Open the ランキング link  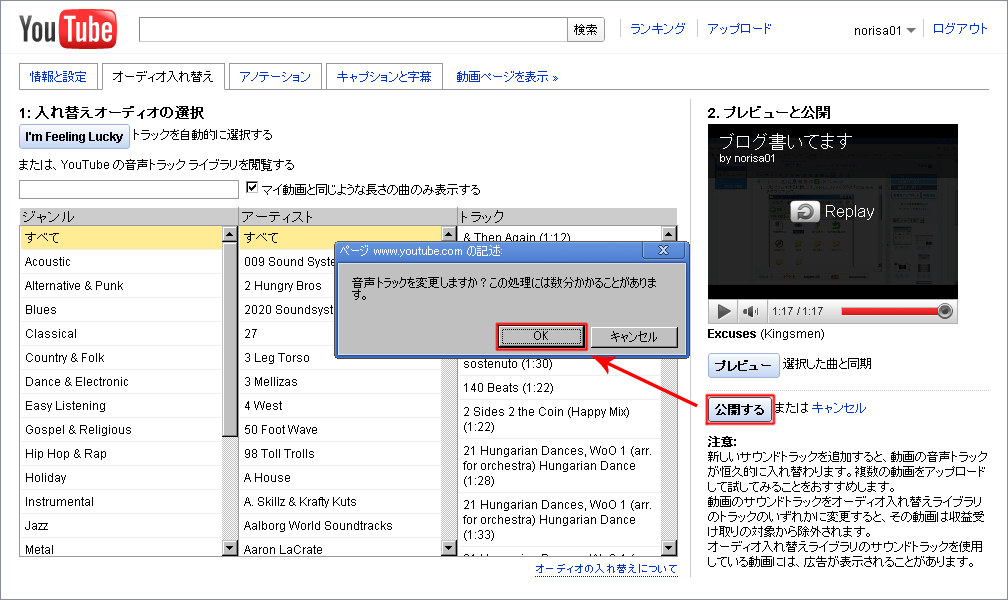point(657,29)
